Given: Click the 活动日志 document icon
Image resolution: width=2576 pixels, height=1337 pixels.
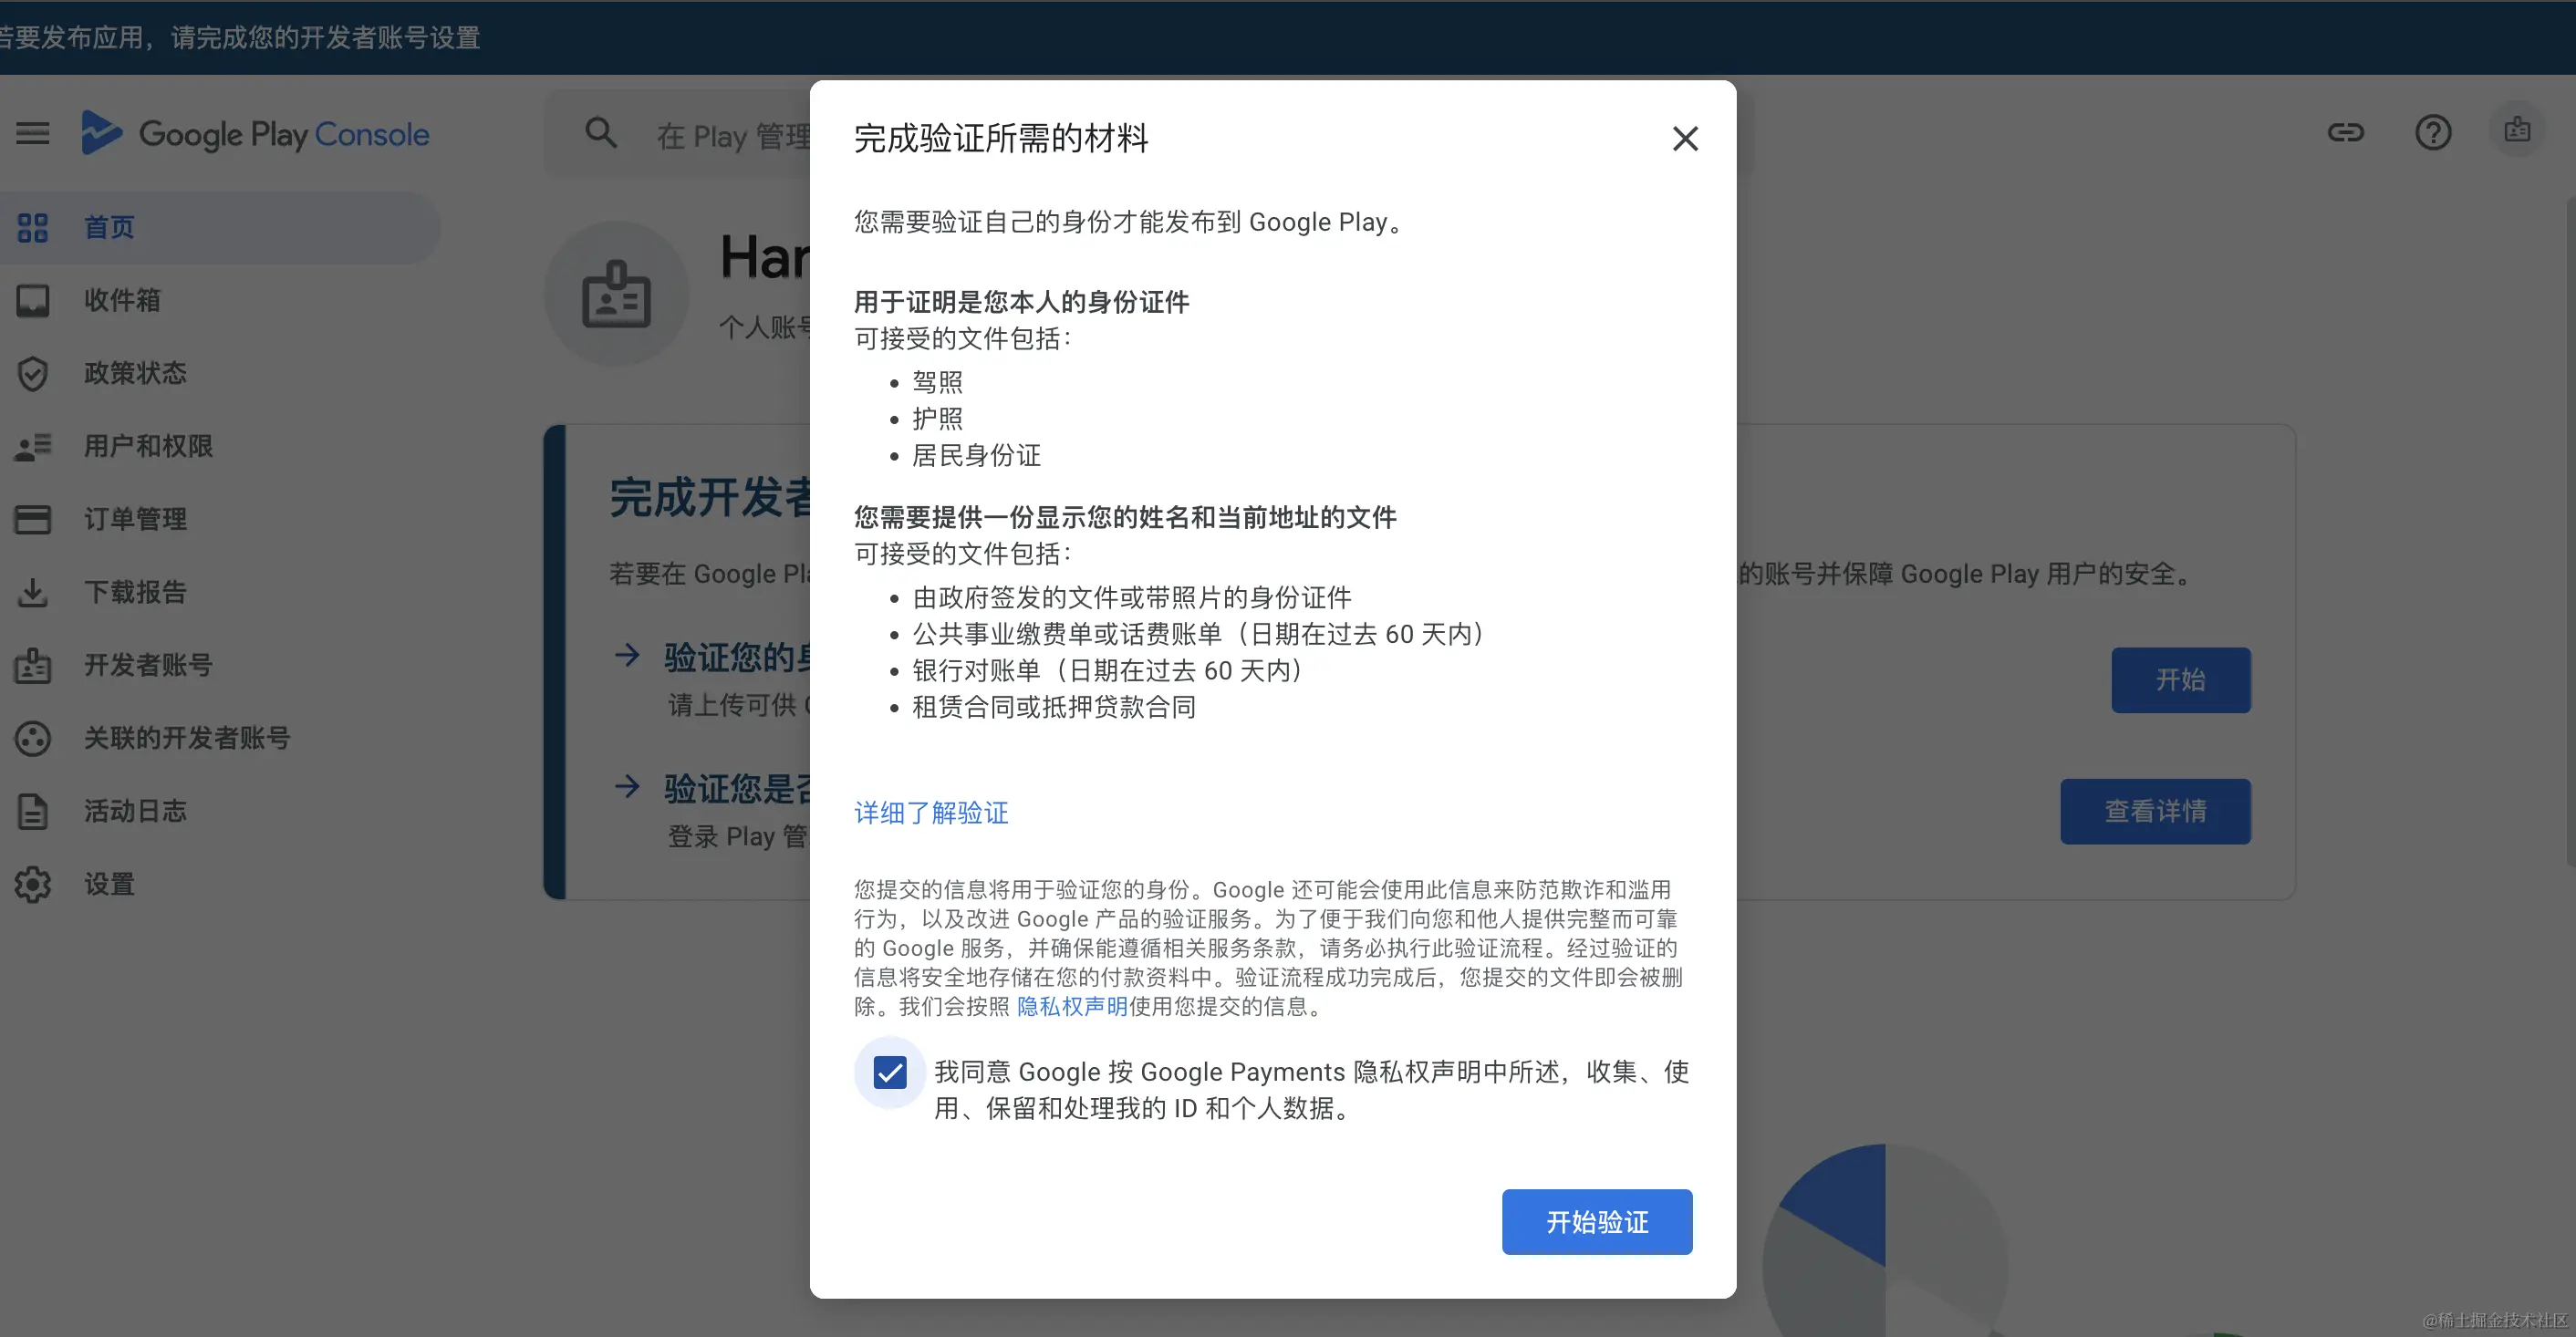Looking at the screenshot, I should [32, 811].
